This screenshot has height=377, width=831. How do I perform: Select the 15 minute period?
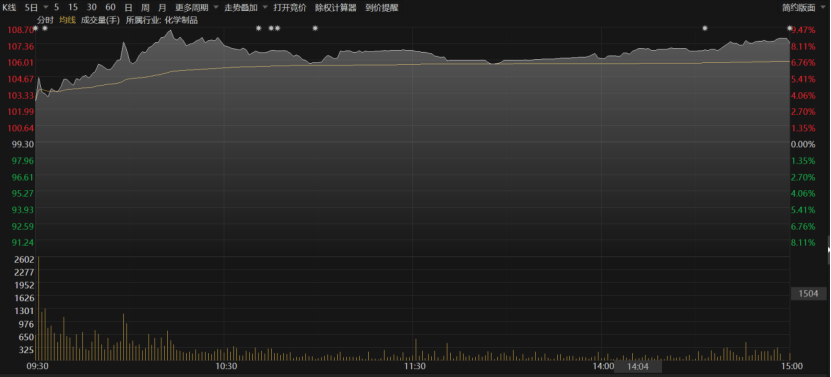[73, 8]
